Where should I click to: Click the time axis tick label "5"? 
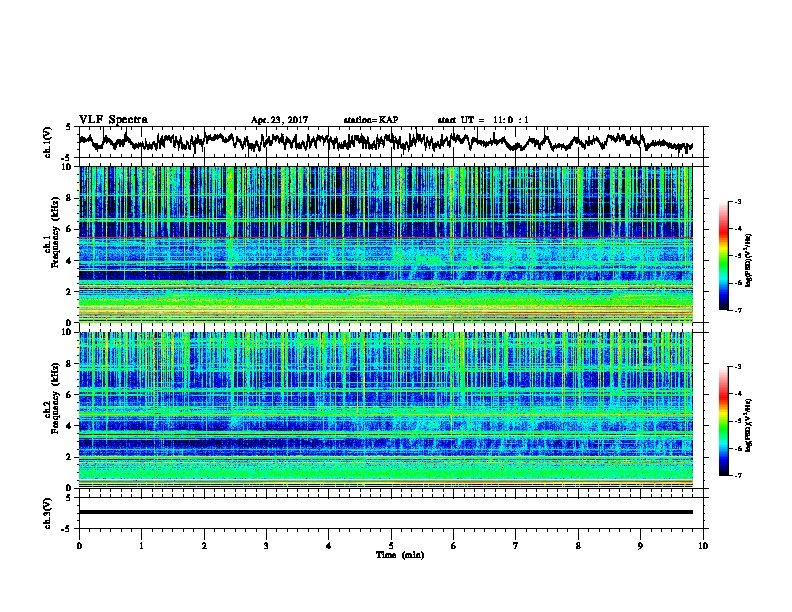click(391, 546)
